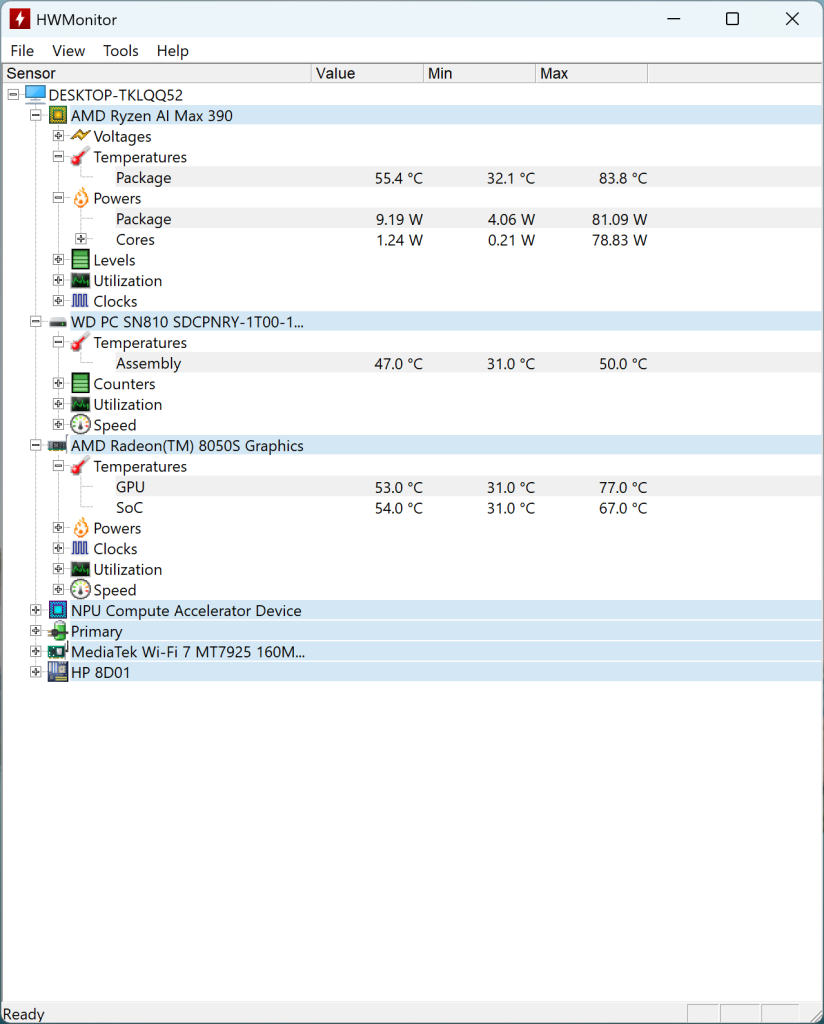The width and height of the screenshot is (824, 1024).
Task: Expand the Primary battery node
Action: [x=36, y=631]
